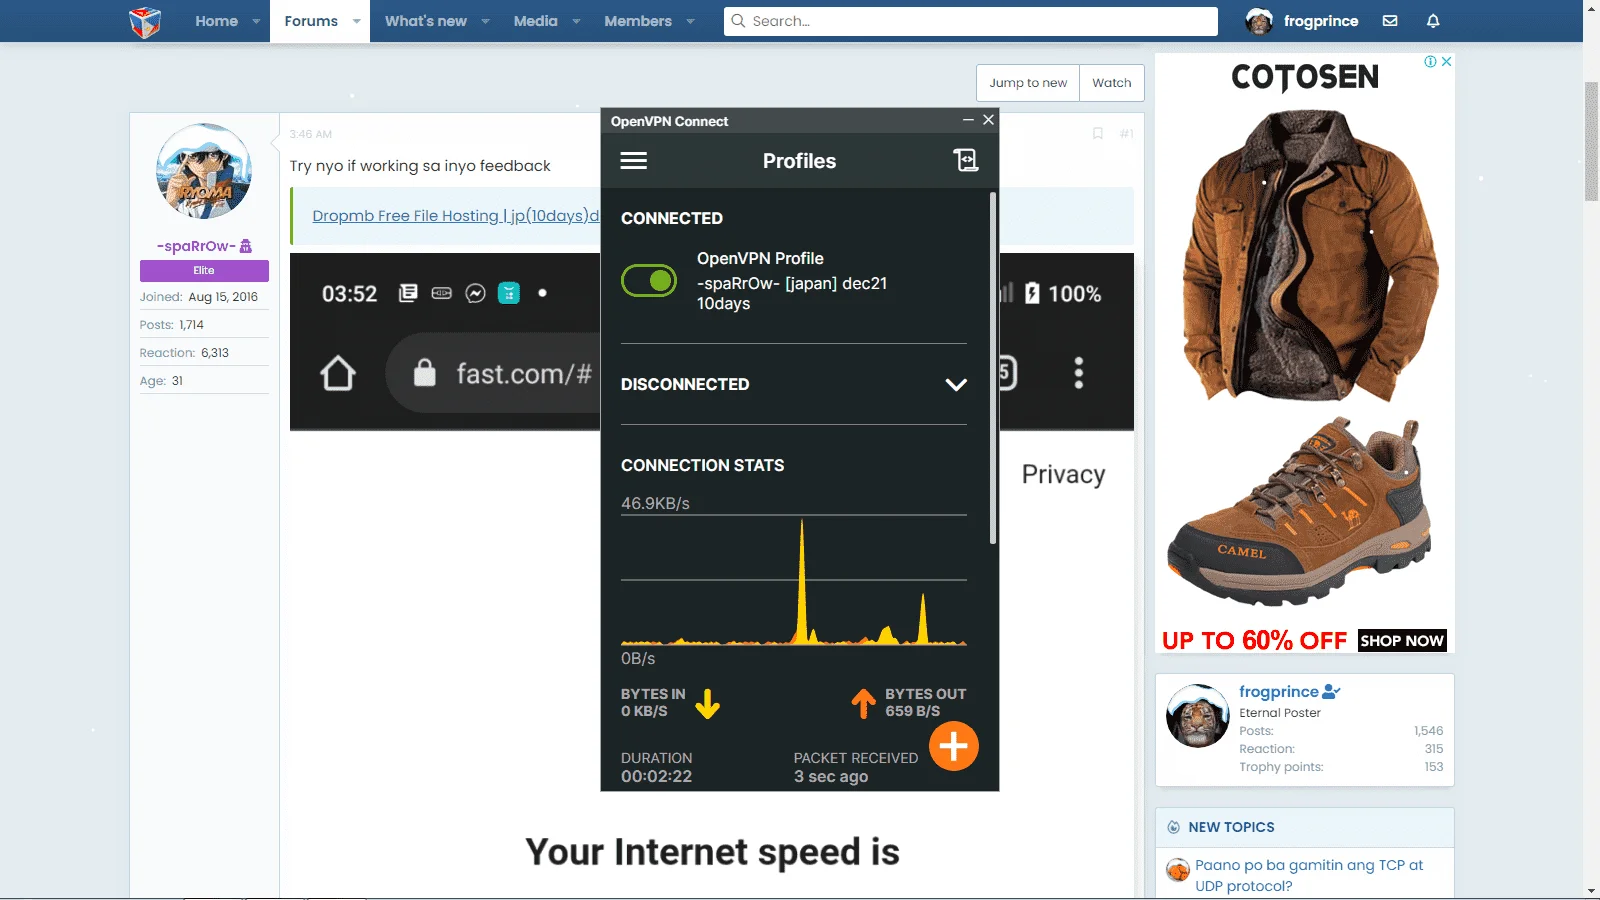Screen dimensions: 1600x900
Task: Click the BYTES IN down arrow icon
Action: coord(708,704)
